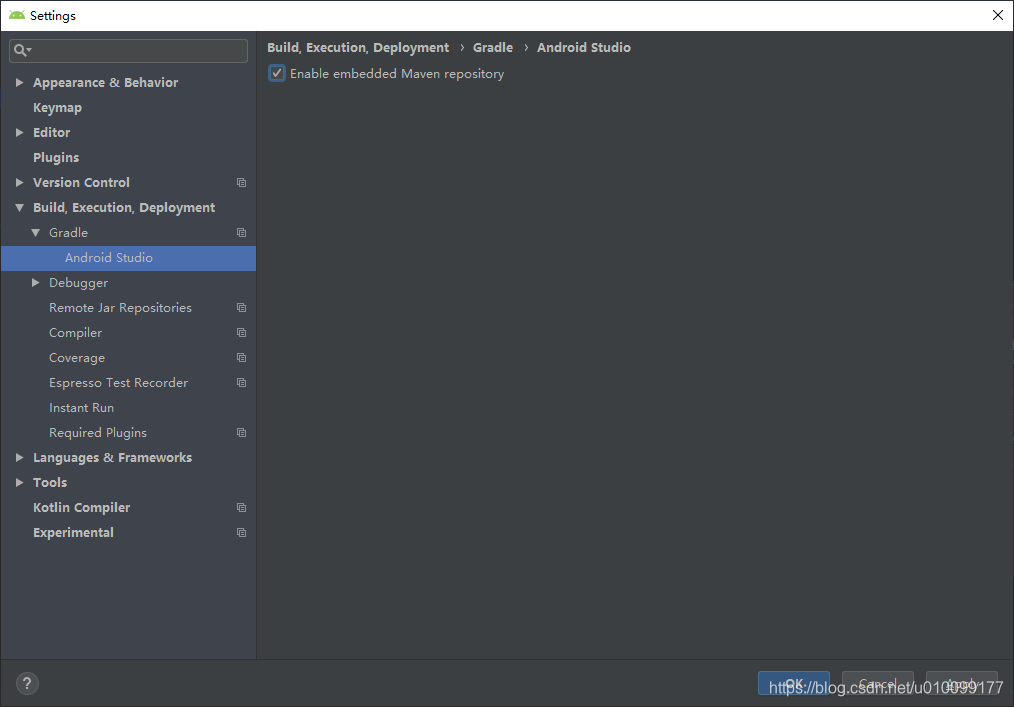This screenshot has height=707, width=1014.
Task: Close the Settings dialog window
Action: pyautogui.click(x=997, y=15)
